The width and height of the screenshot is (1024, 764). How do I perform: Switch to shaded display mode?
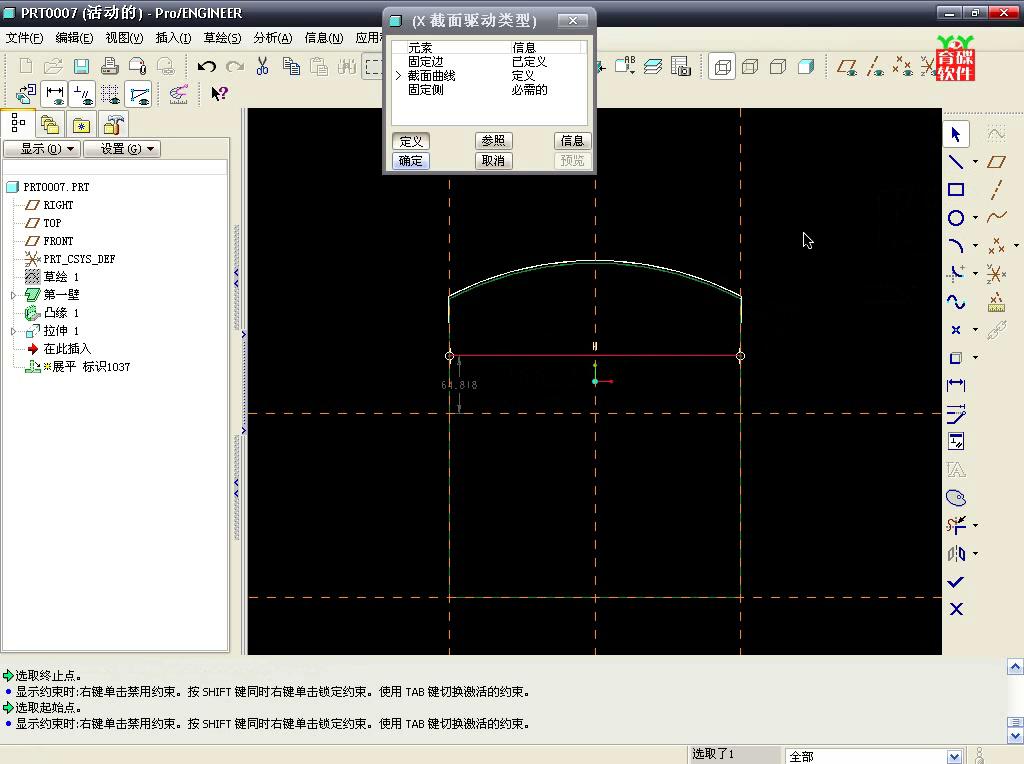tap(806, 66)
